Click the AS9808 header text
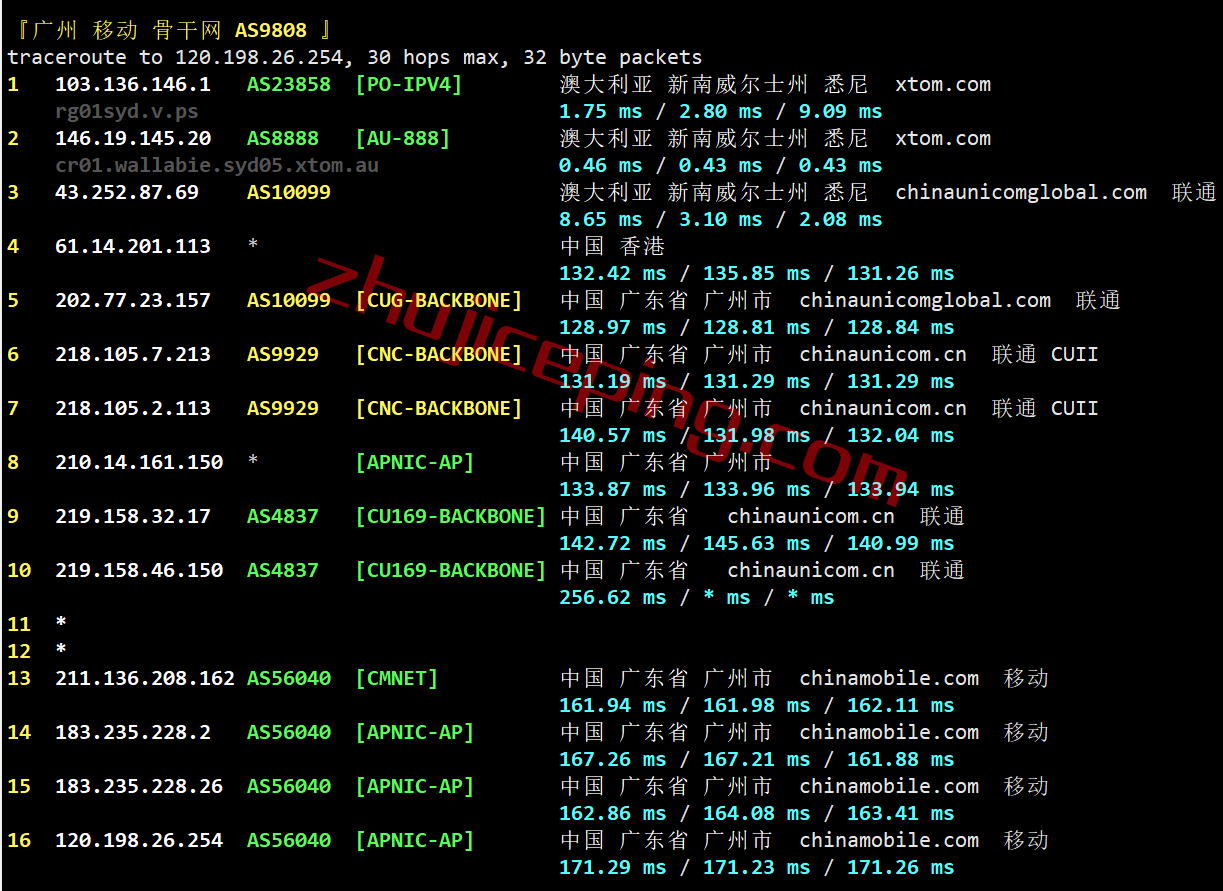This screenshot has height=891, width=1223. pyautogui.click(x=271, y=31)
